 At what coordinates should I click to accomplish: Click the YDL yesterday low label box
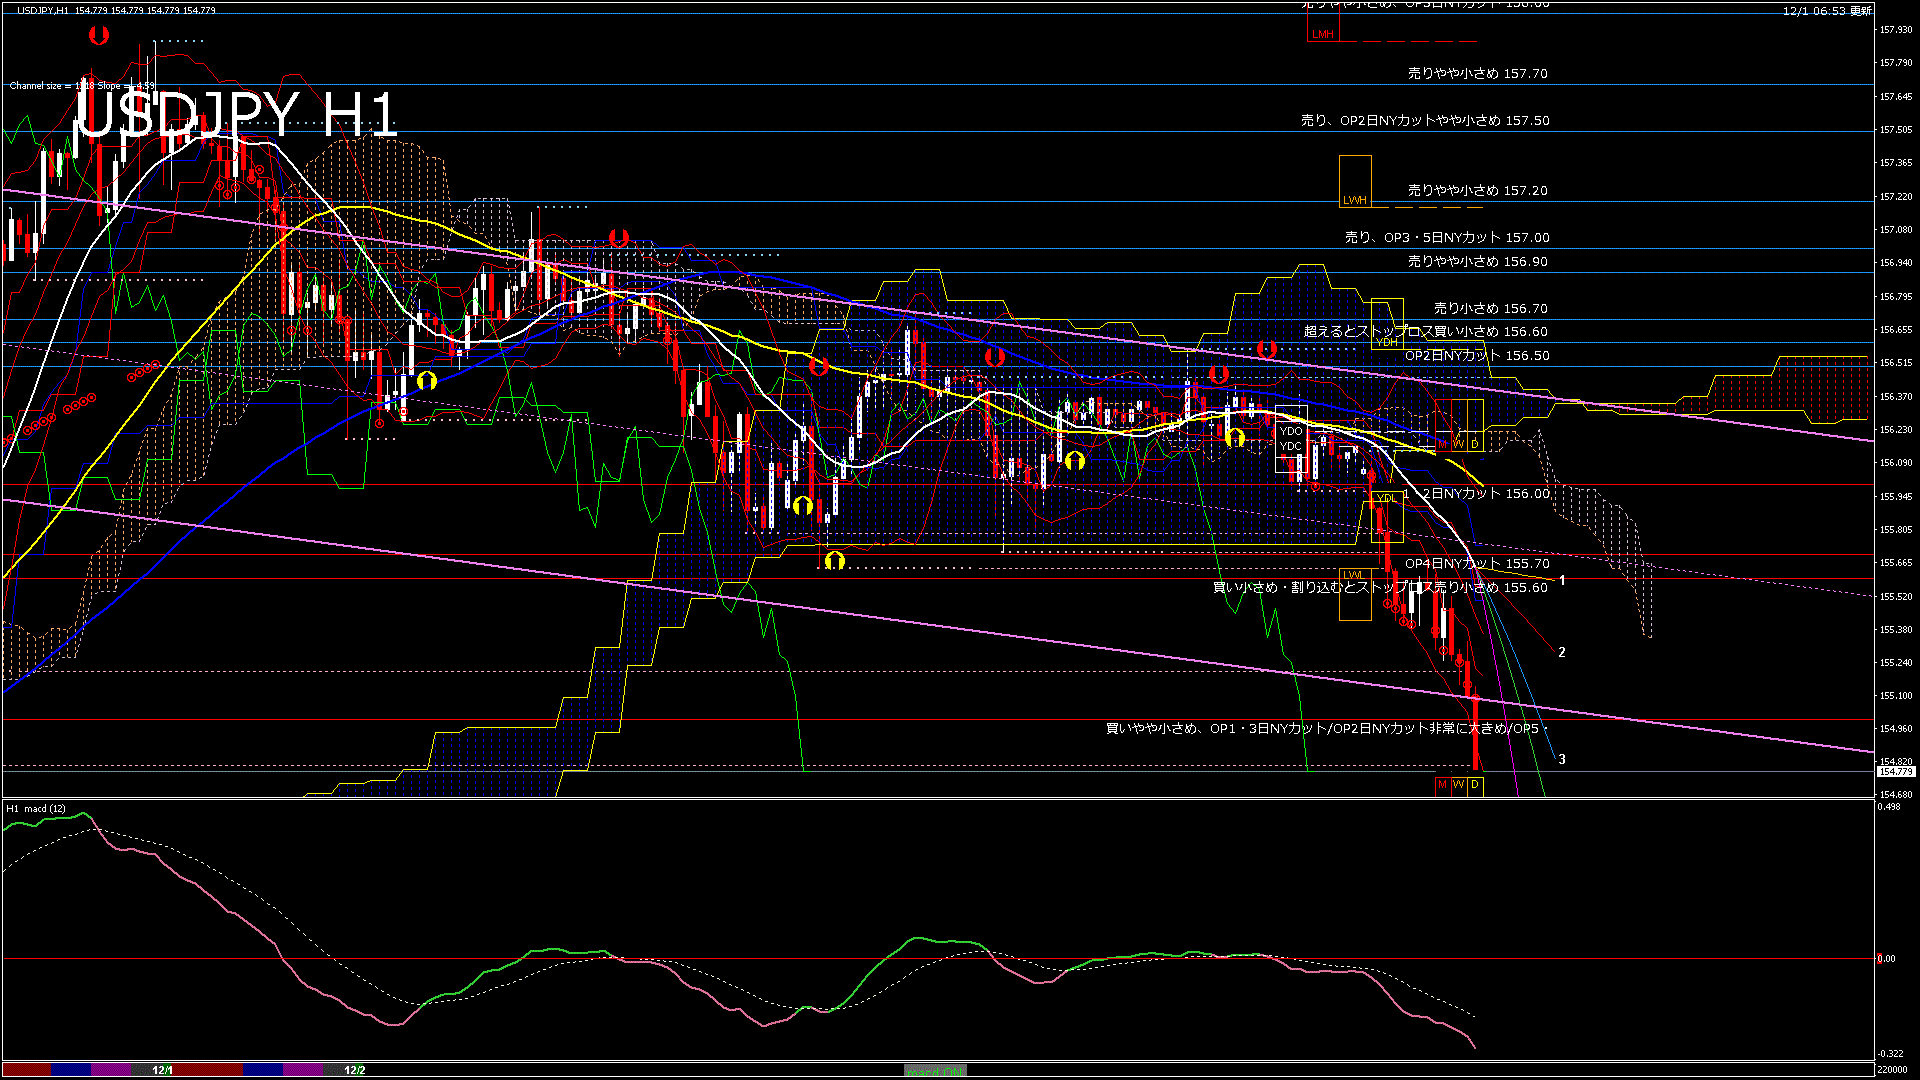coord(1386,498)
